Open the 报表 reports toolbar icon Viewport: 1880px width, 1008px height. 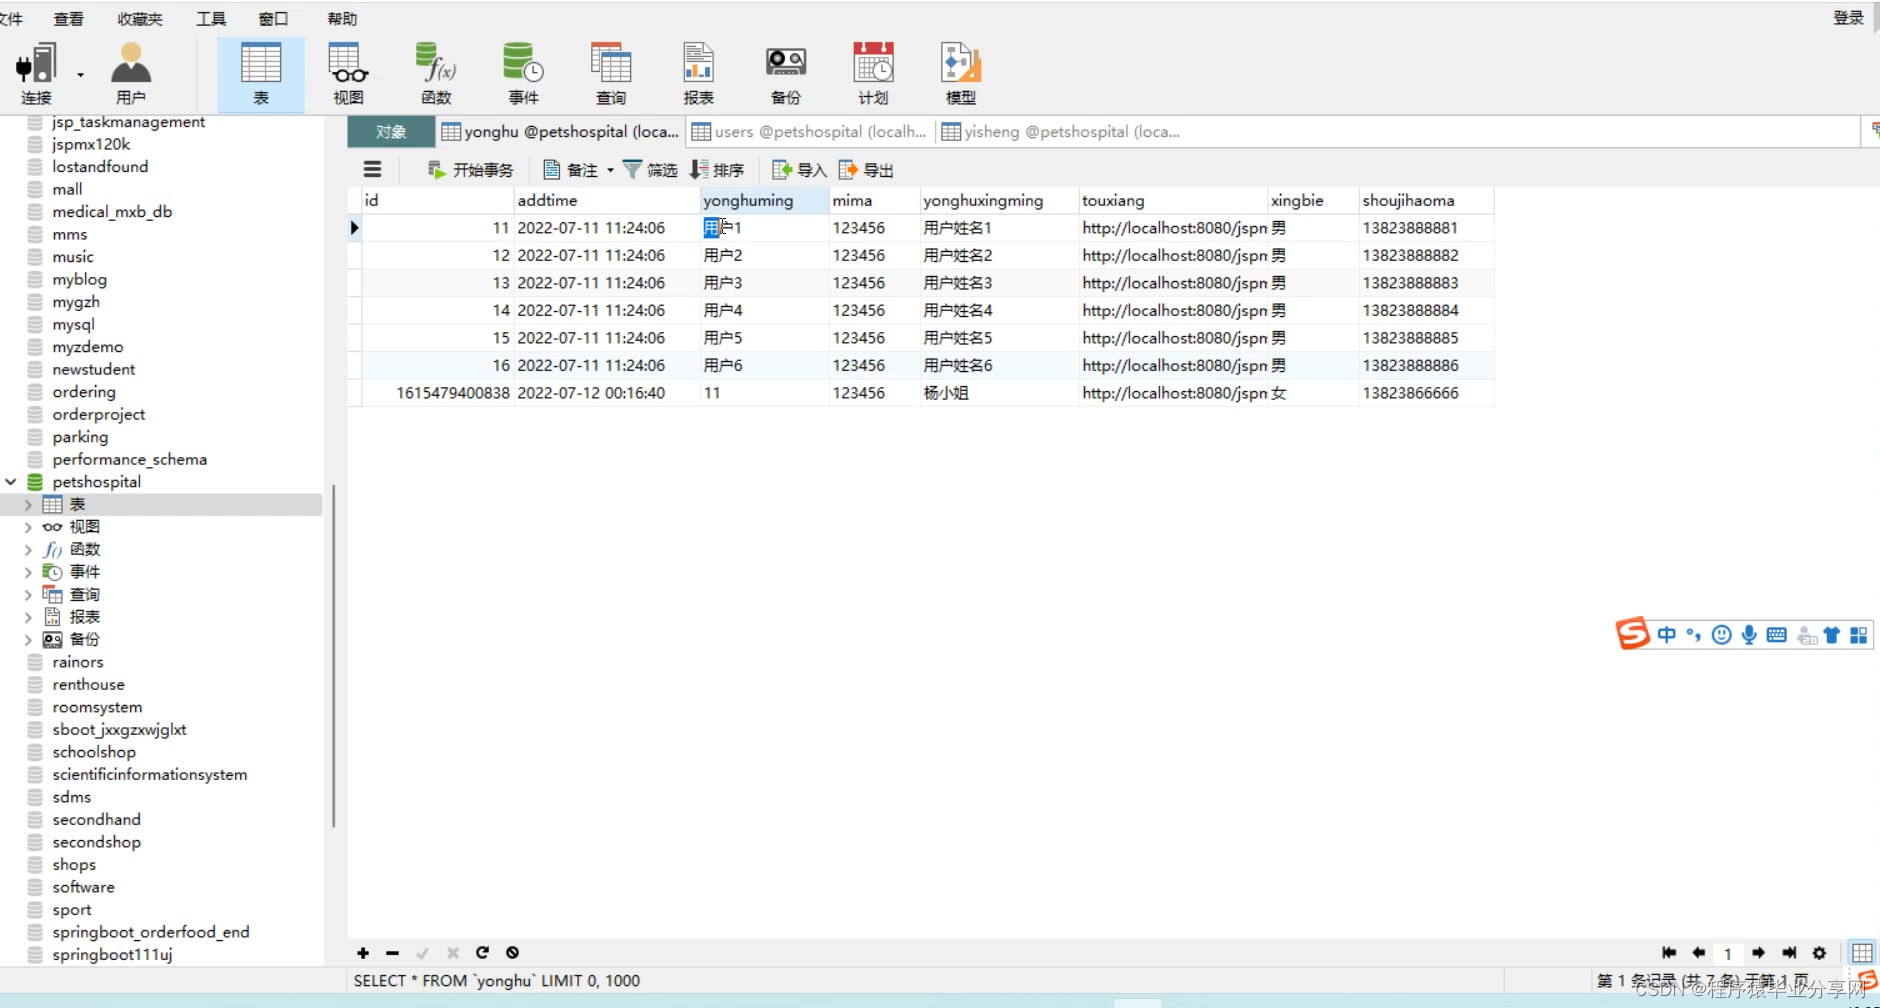698,73
